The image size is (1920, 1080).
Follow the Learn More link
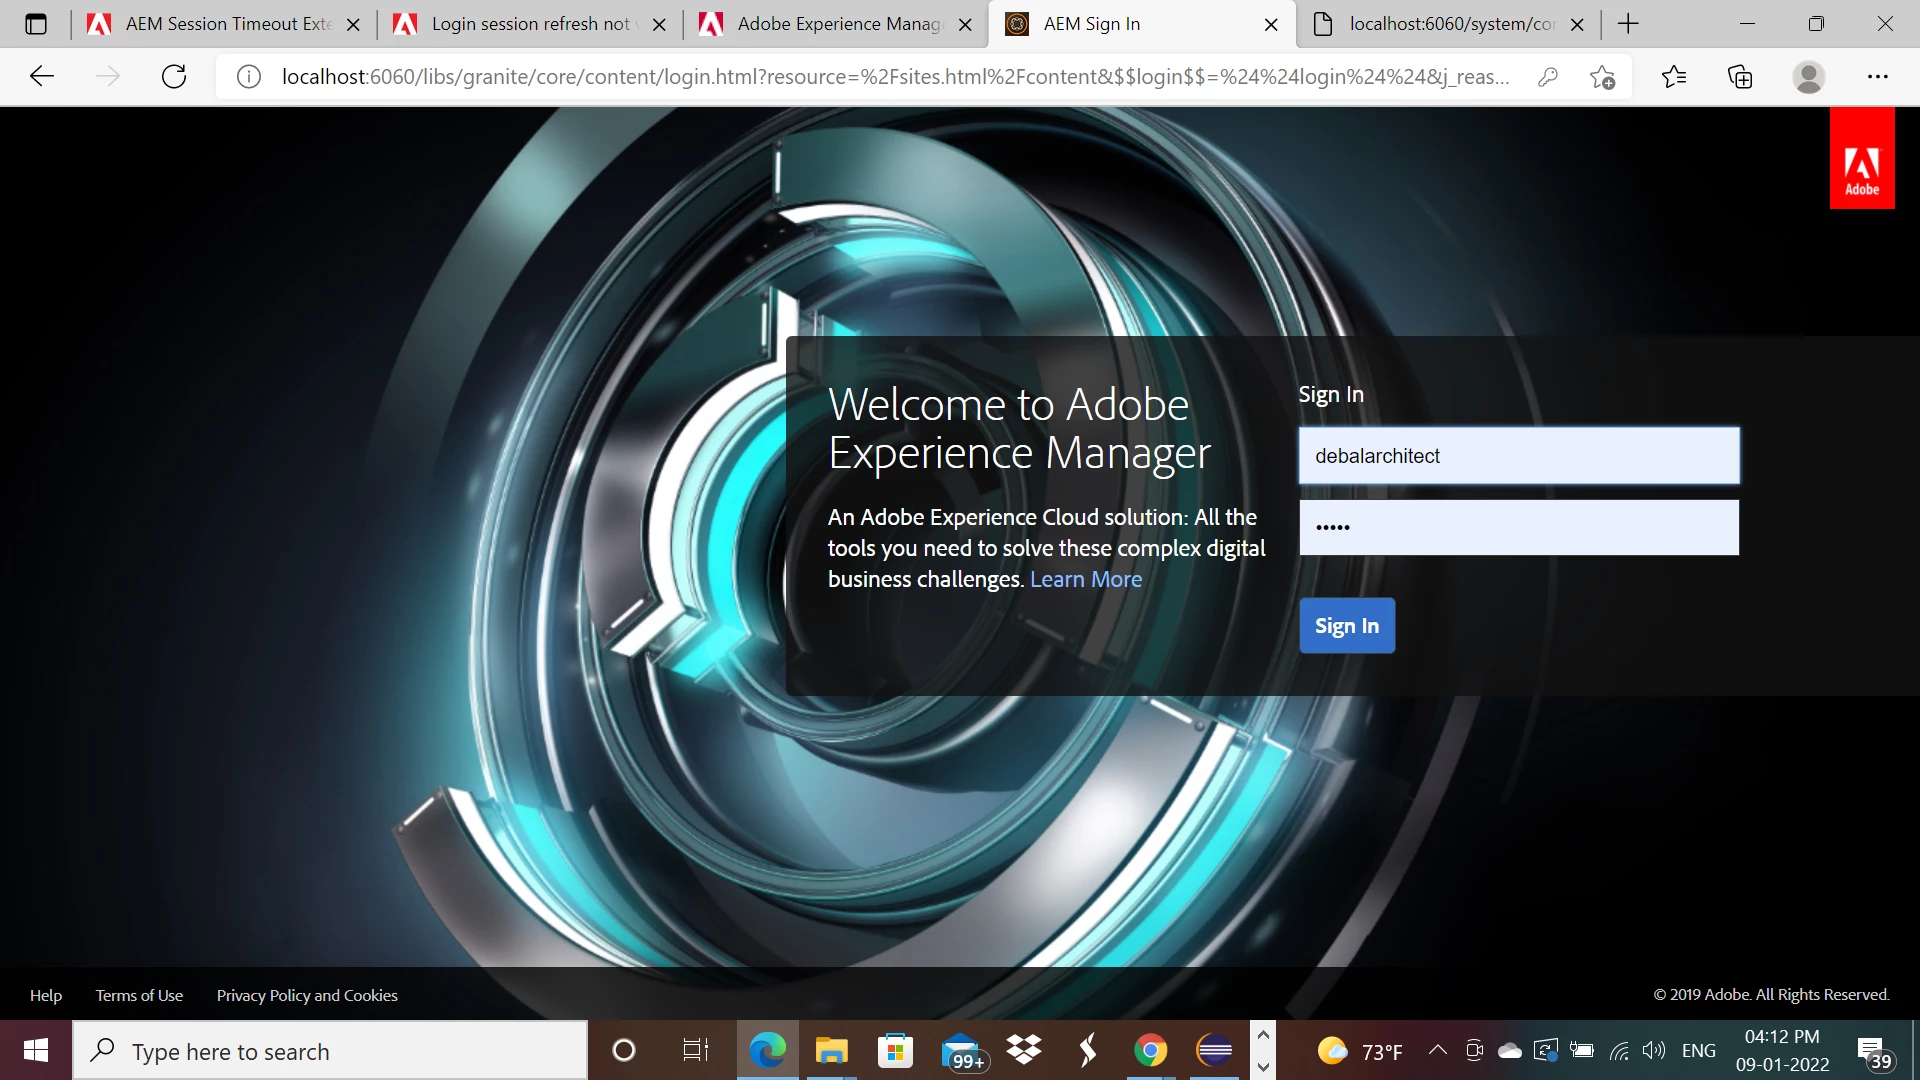point(1085,580)
